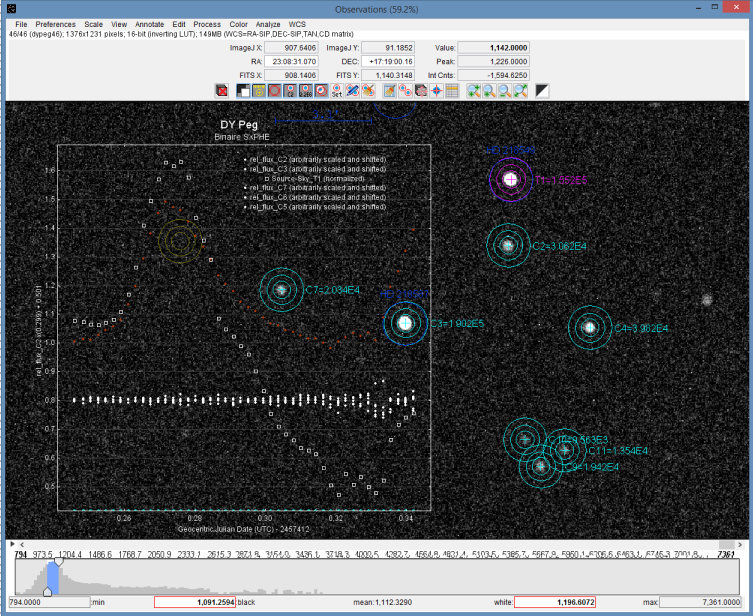The image size is (753, 616).
Task: Click the stack scrollbar right arrow
Action: click(x=740, y=544)
